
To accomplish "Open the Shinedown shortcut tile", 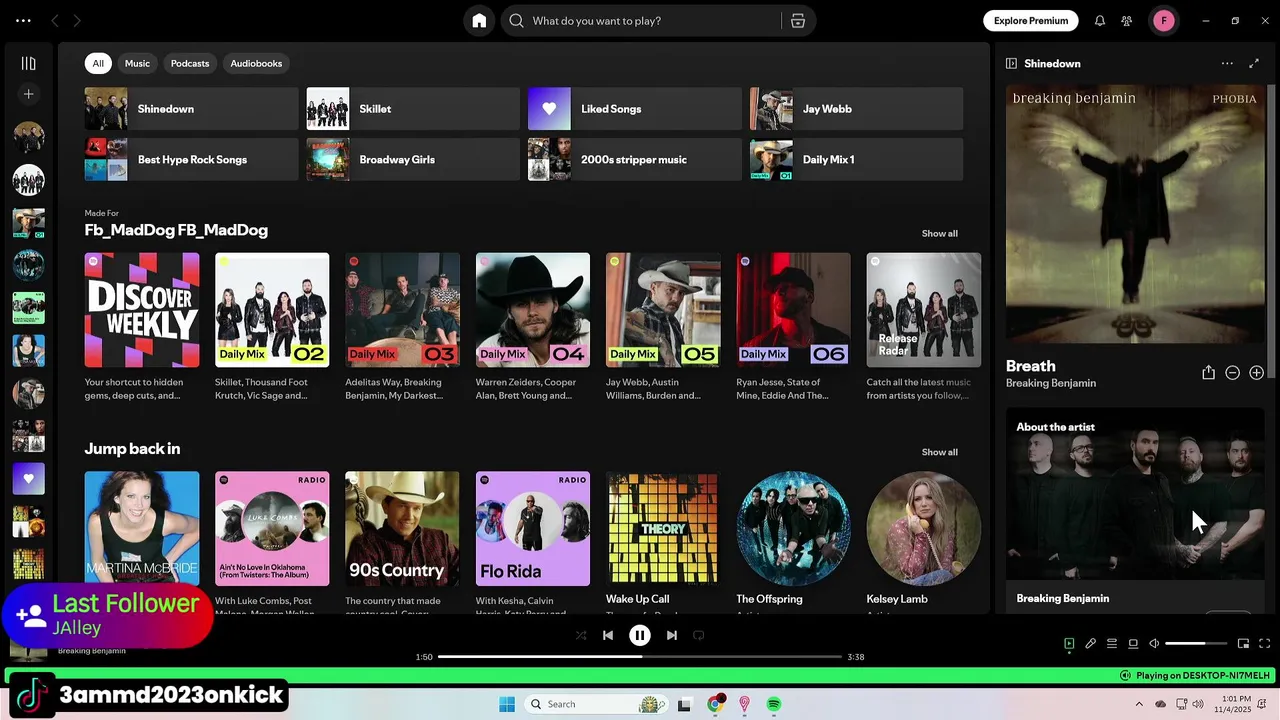I will [x=191, y=109].
